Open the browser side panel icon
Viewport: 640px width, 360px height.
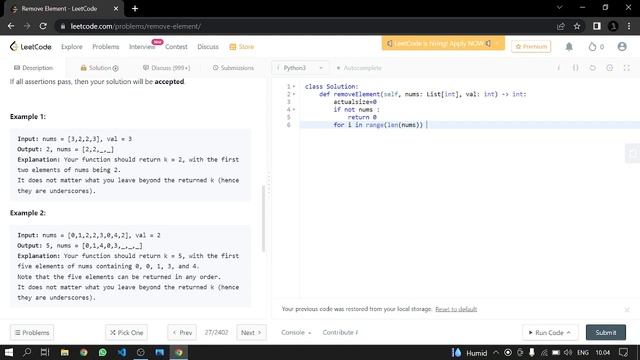(597, 26)
